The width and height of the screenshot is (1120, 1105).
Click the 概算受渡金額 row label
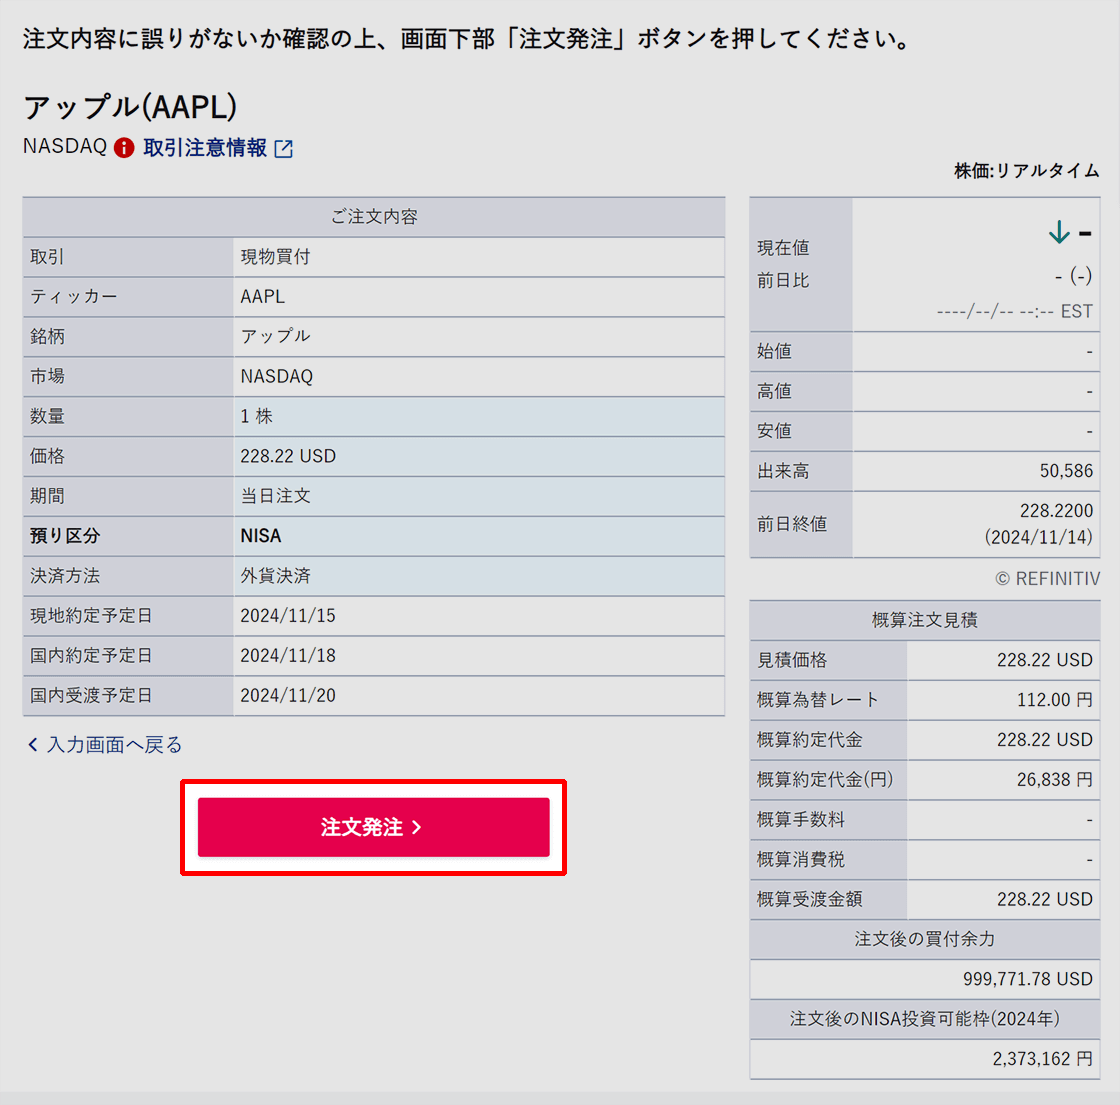click(x=809, y=899)
